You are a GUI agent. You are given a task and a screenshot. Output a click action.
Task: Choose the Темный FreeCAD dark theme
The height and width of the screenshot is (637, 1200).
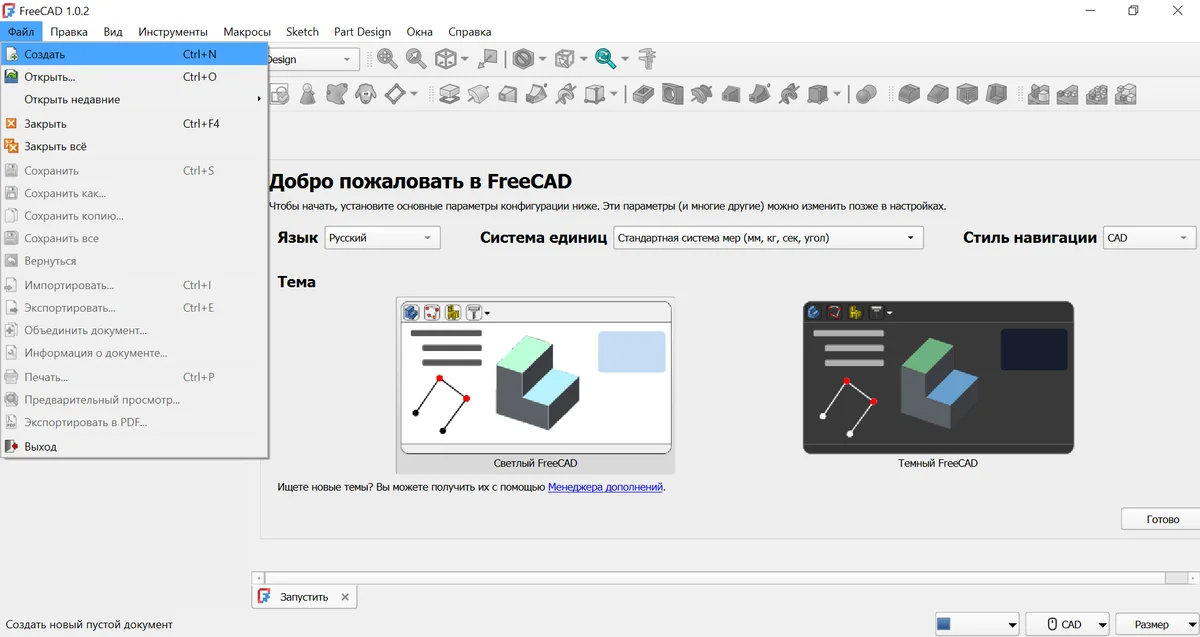click(937, 378)
